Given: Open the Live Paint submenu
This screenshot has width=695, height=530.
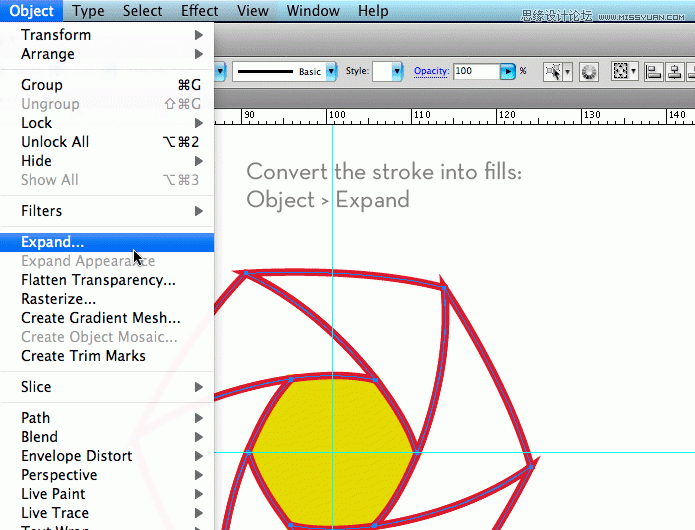Looking at the screenshot, I should point(107,494).
